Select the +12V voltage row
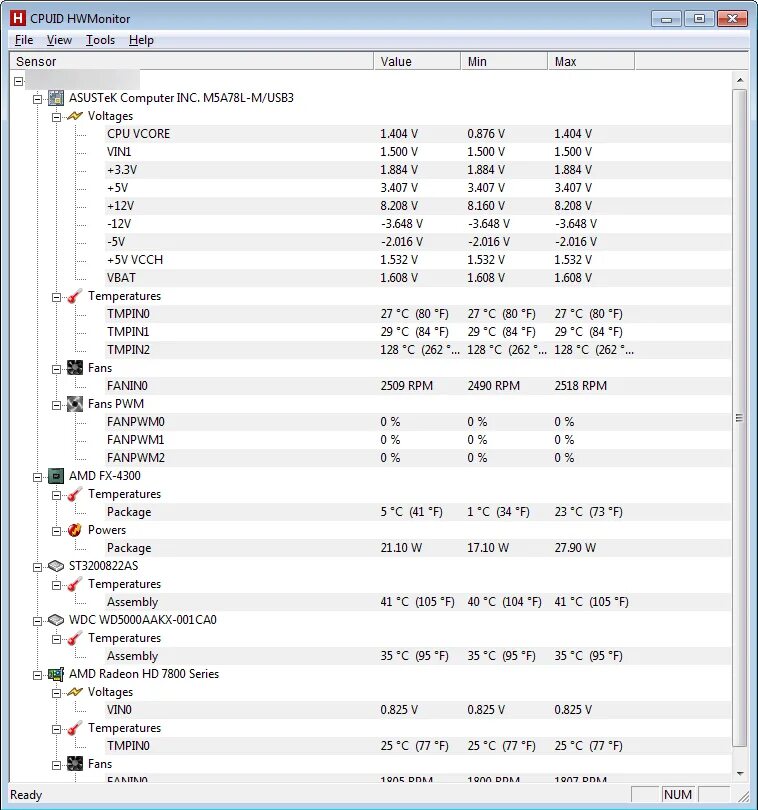 pos(417,206)
